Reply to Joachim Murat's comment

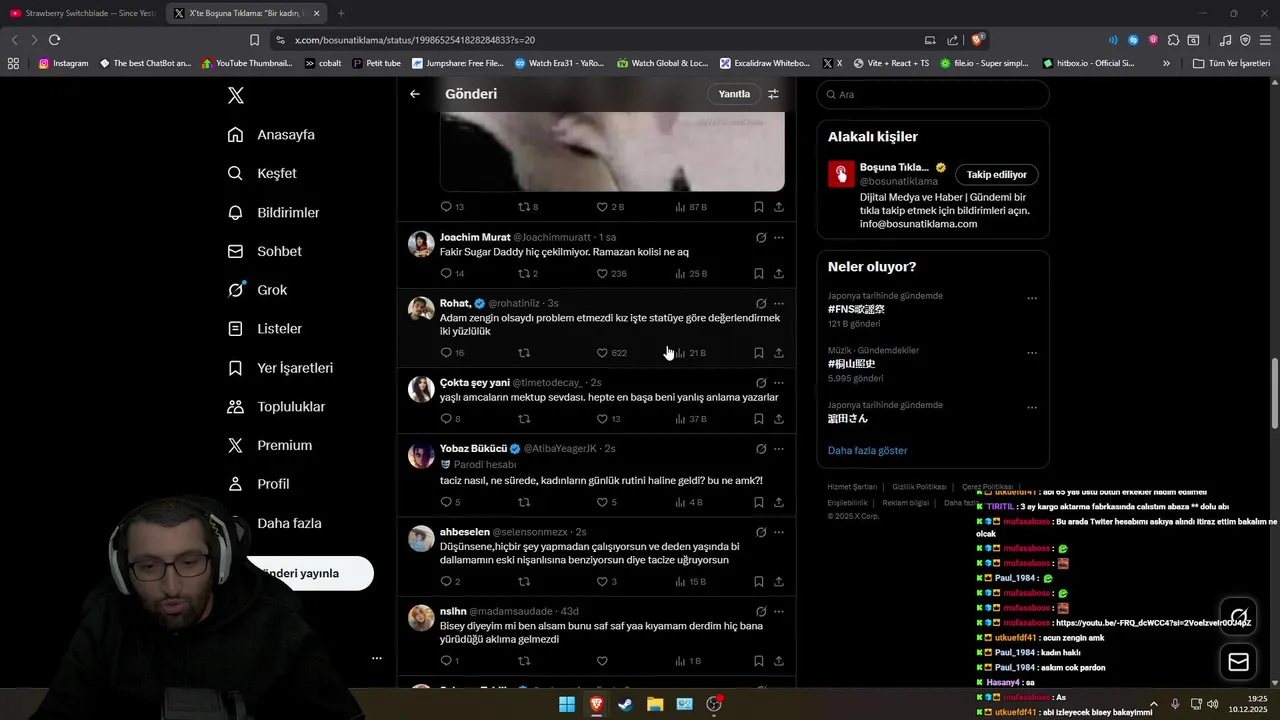click(x=452, y=273)
